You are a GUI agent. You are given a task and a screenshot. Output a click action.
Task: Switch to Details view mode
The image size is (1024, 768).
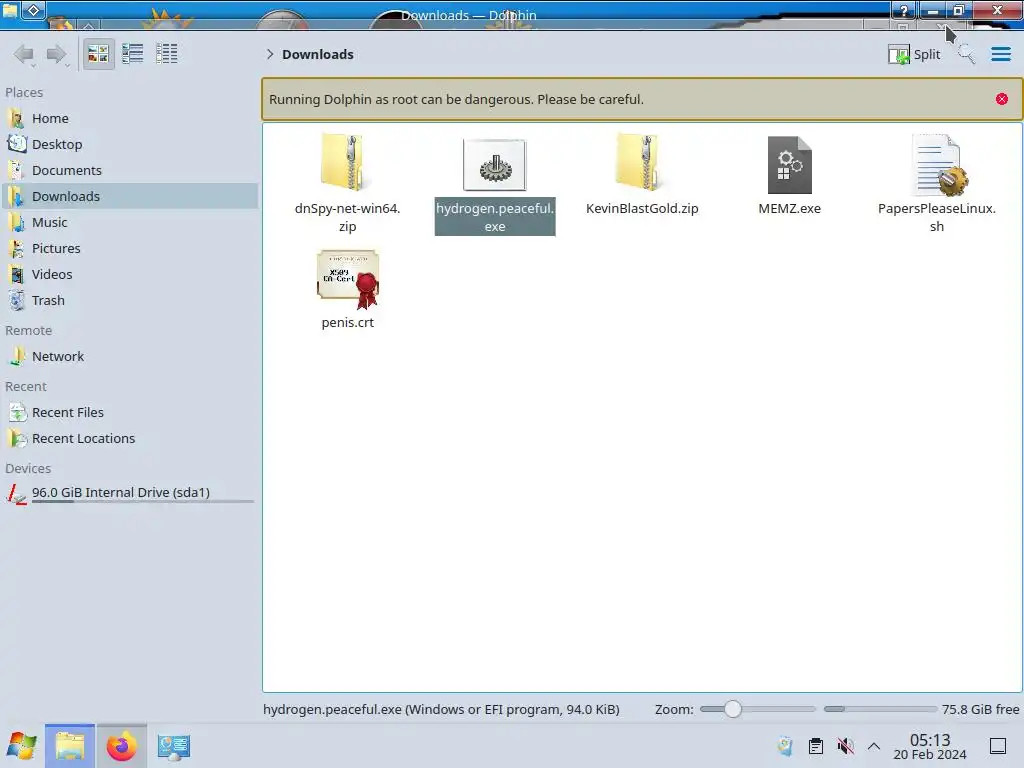(167, 54)
